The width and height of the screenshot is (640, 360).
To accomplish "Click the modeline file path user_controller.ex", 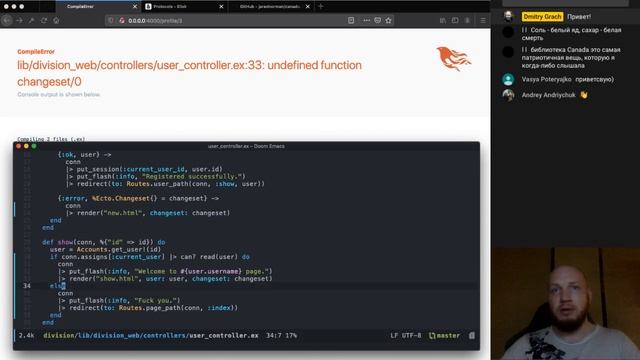I will tap(151, 336).
